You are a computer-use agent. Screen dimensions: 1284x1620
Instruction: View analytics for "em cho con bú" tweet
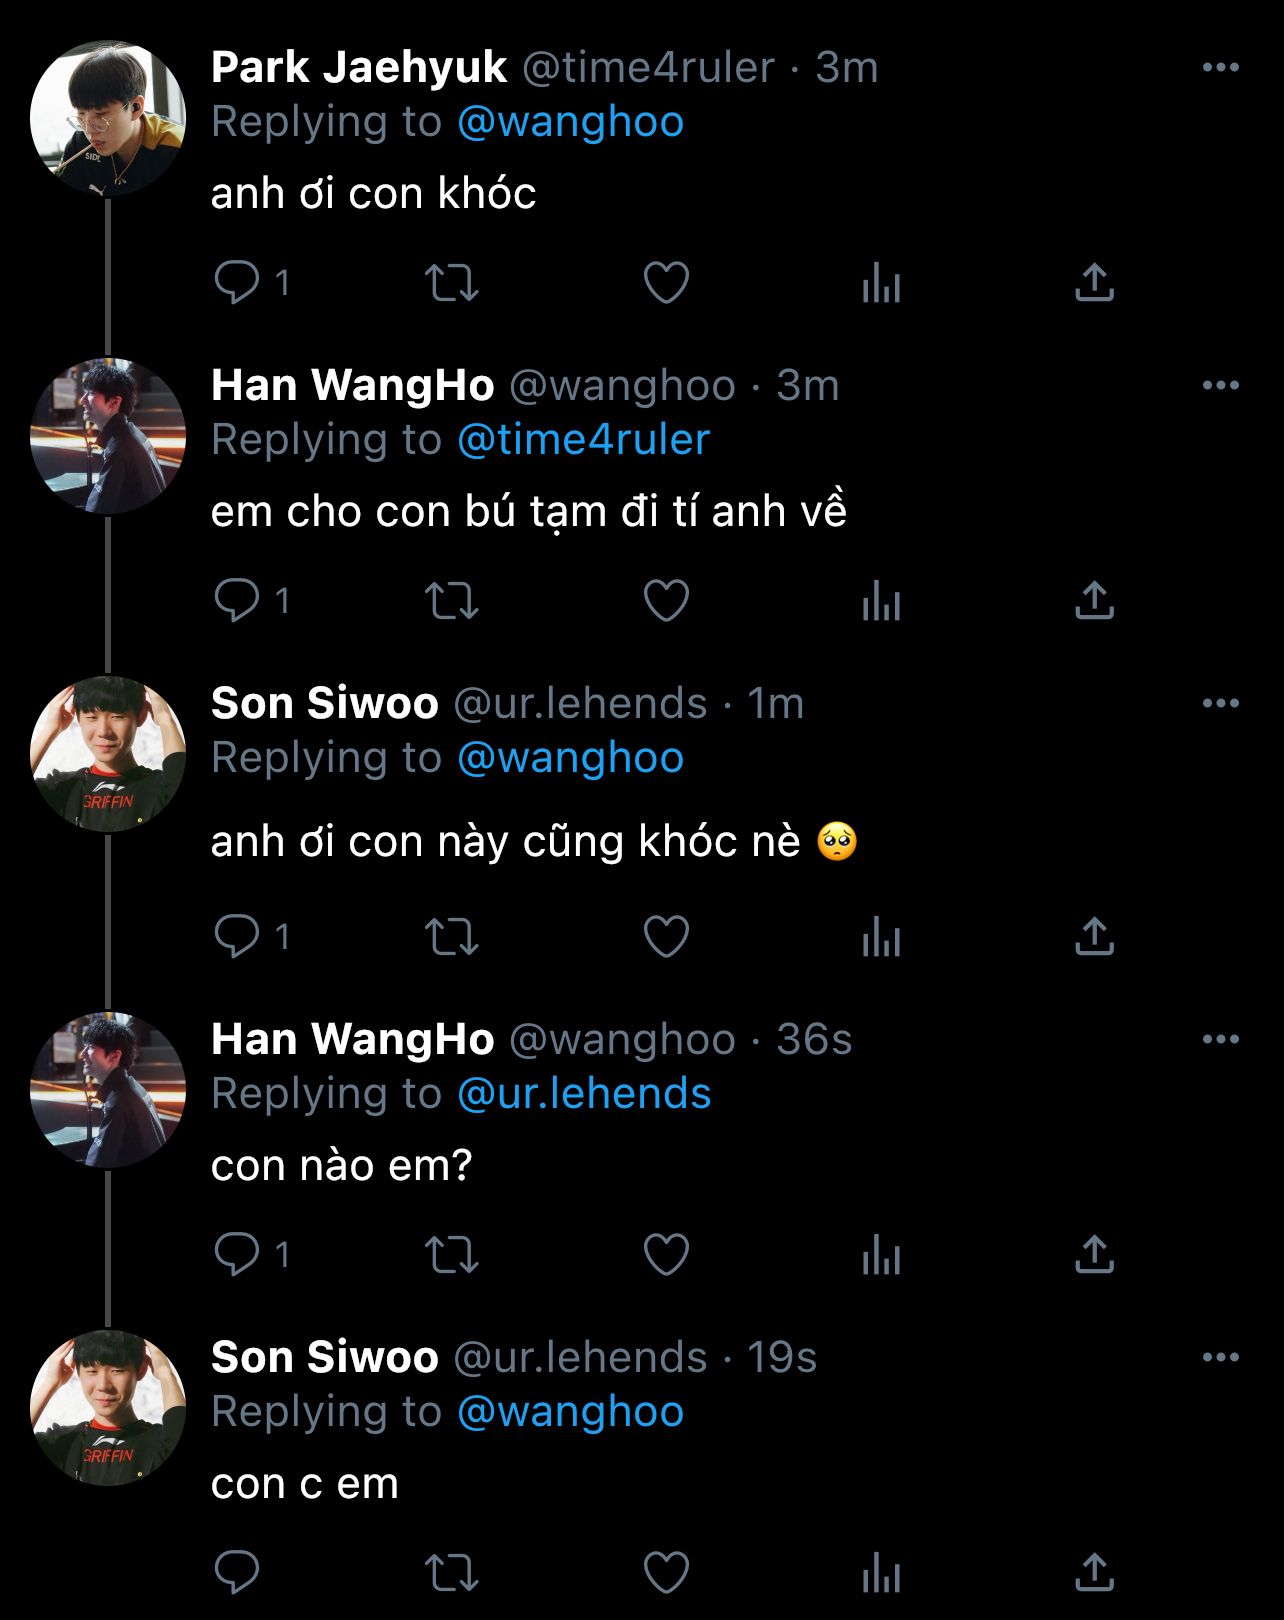coord(881,601)
